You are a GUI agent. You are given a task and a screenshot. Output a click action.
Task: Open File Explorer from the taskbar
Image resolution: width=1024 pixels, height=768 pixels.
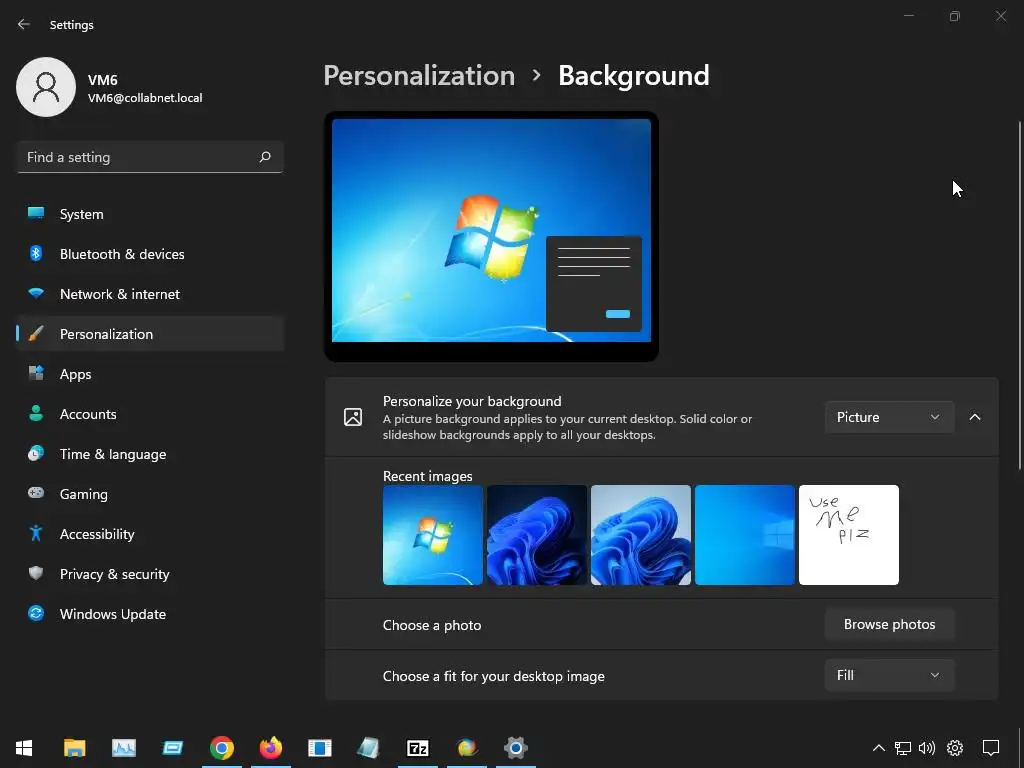(x=74, y=748)
